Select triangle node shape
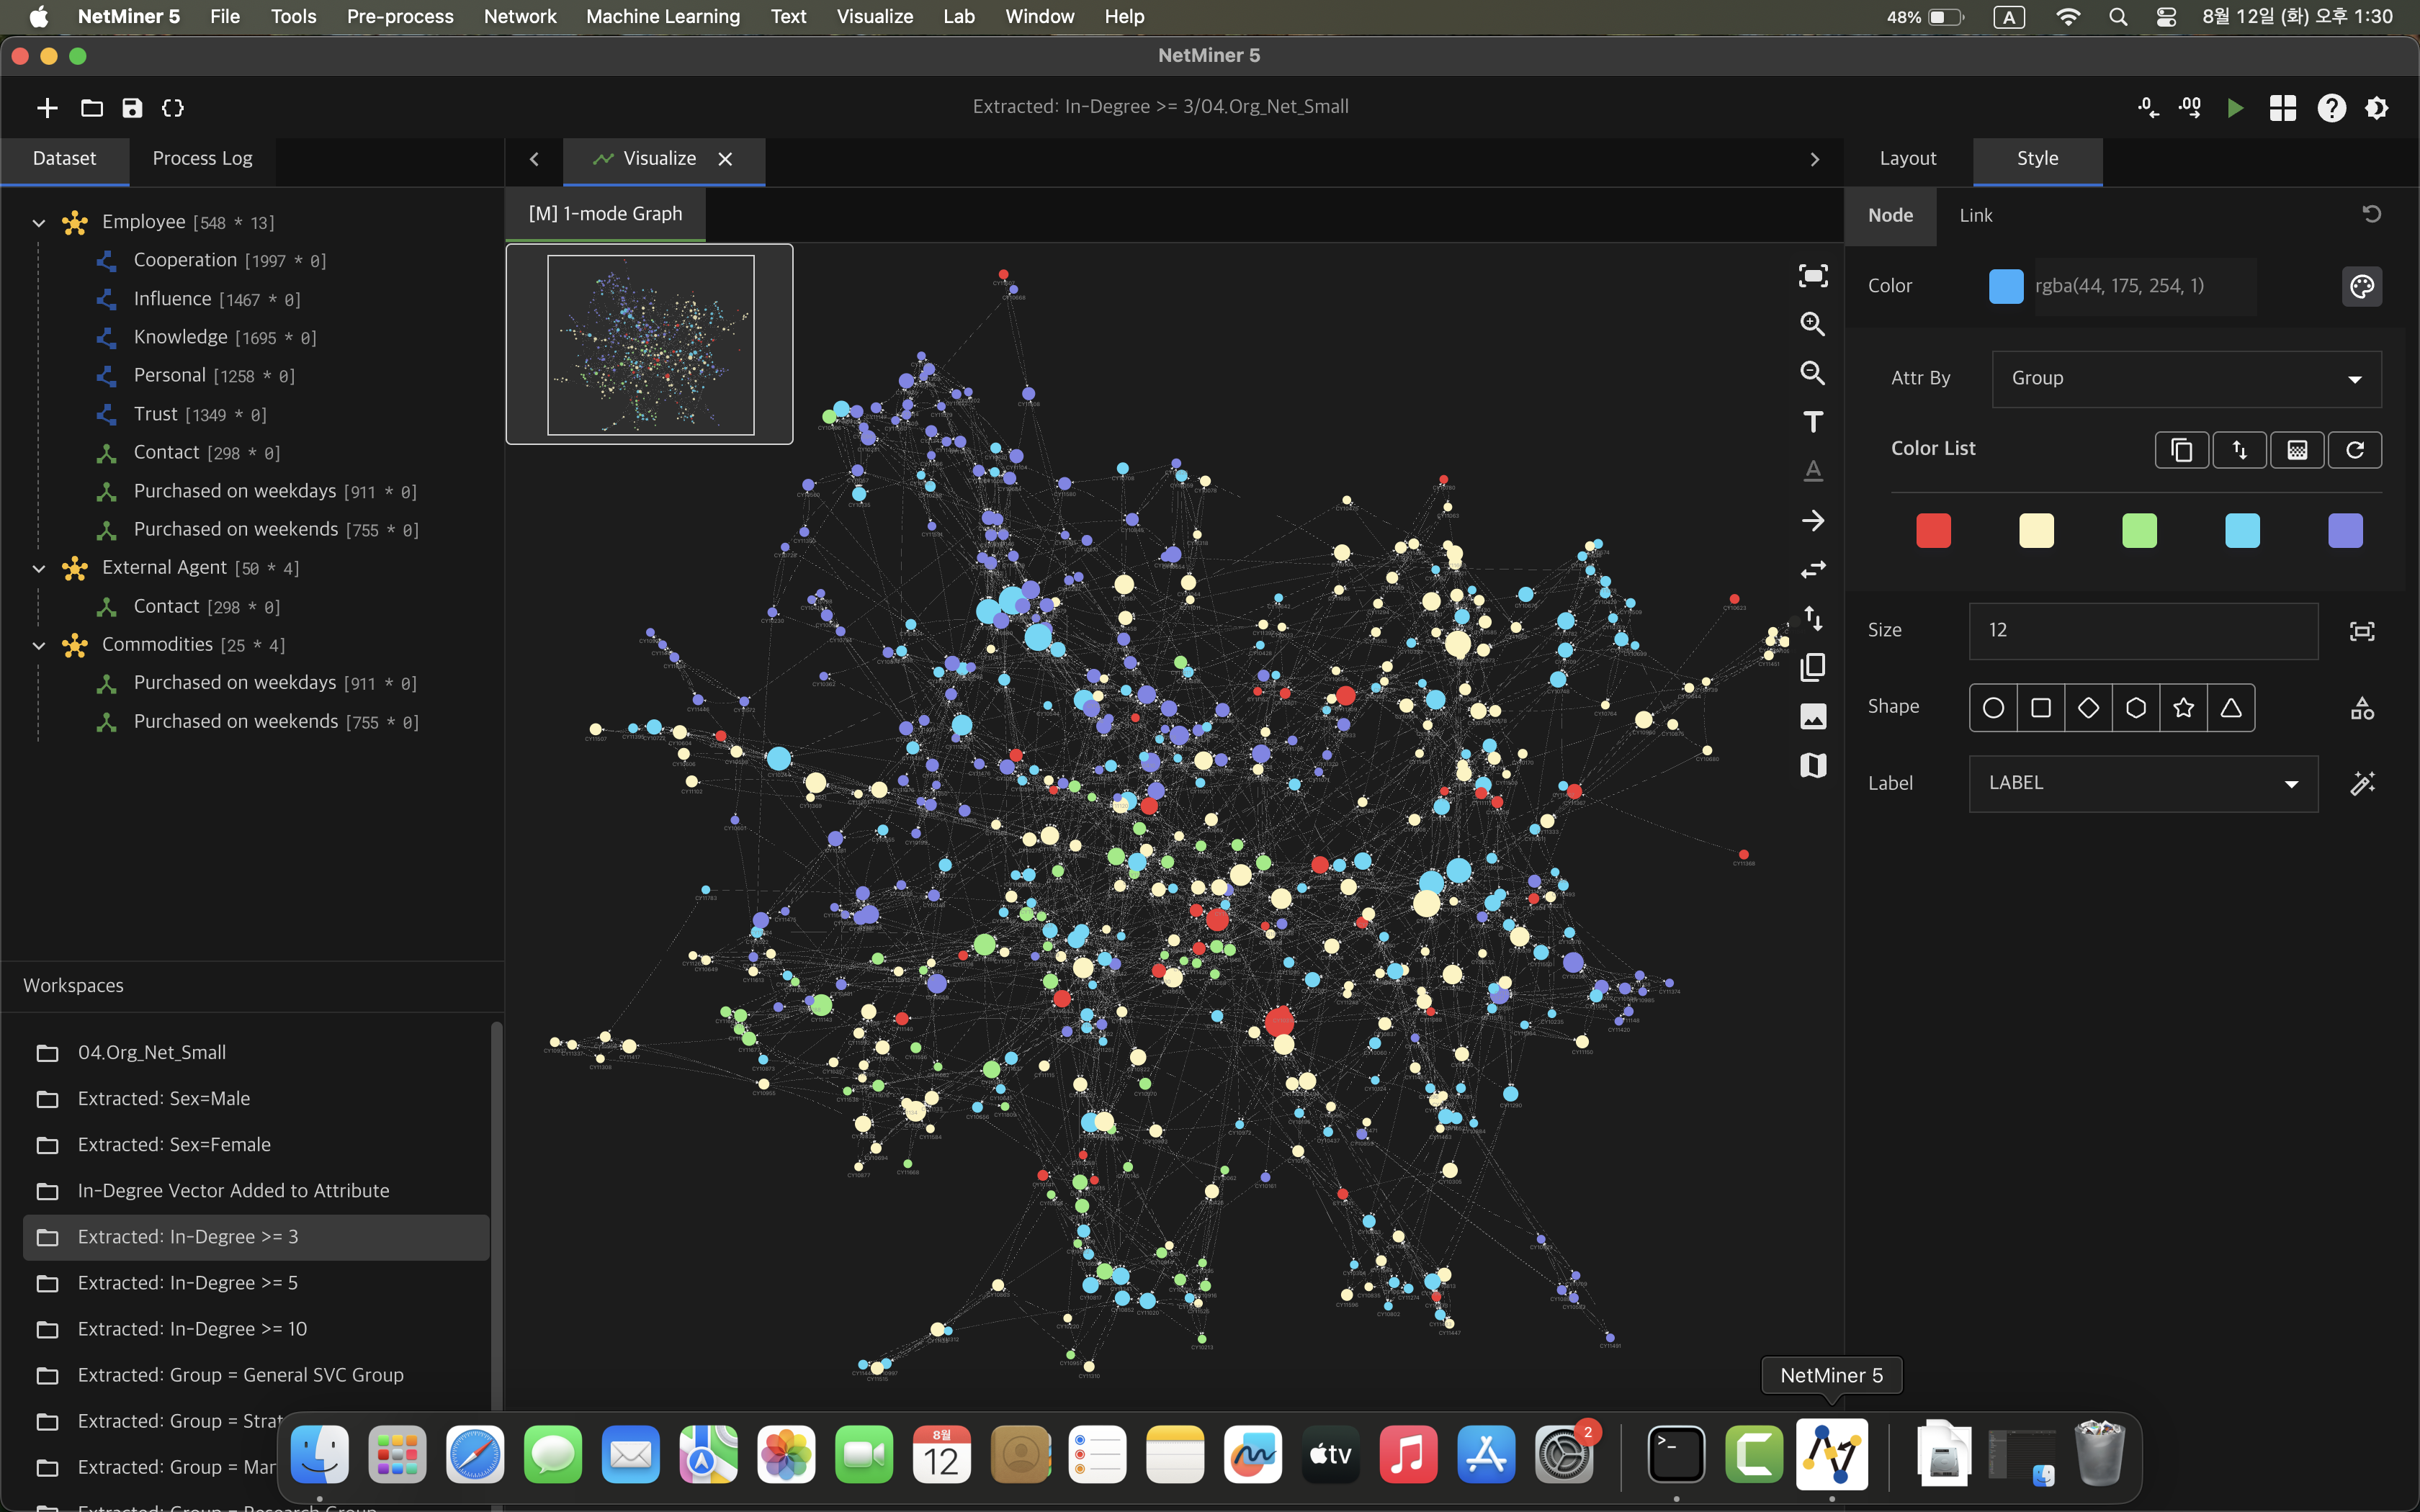This screenshot has width=2420, height=1512. click(2231, 708)
